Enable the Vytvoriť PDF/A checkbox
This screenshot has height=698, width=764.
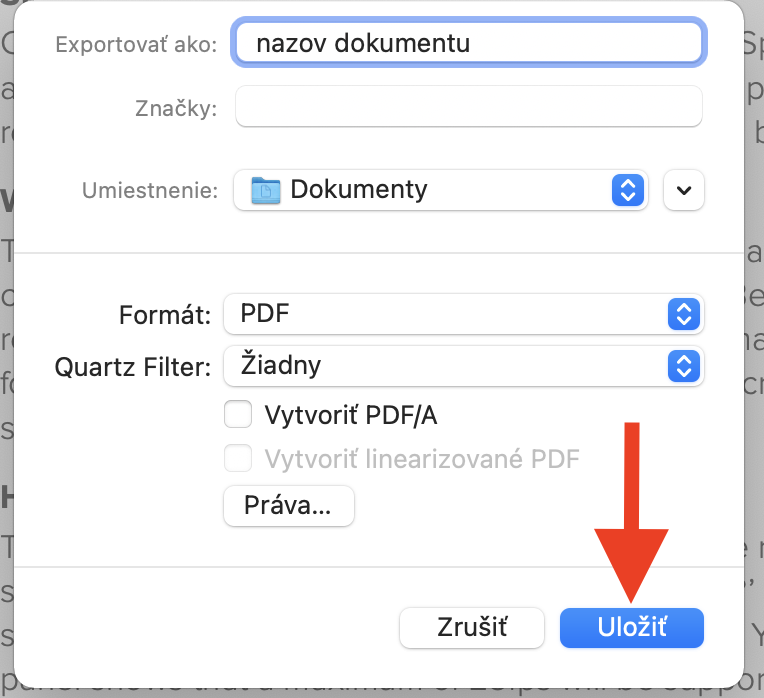[238, 414]
